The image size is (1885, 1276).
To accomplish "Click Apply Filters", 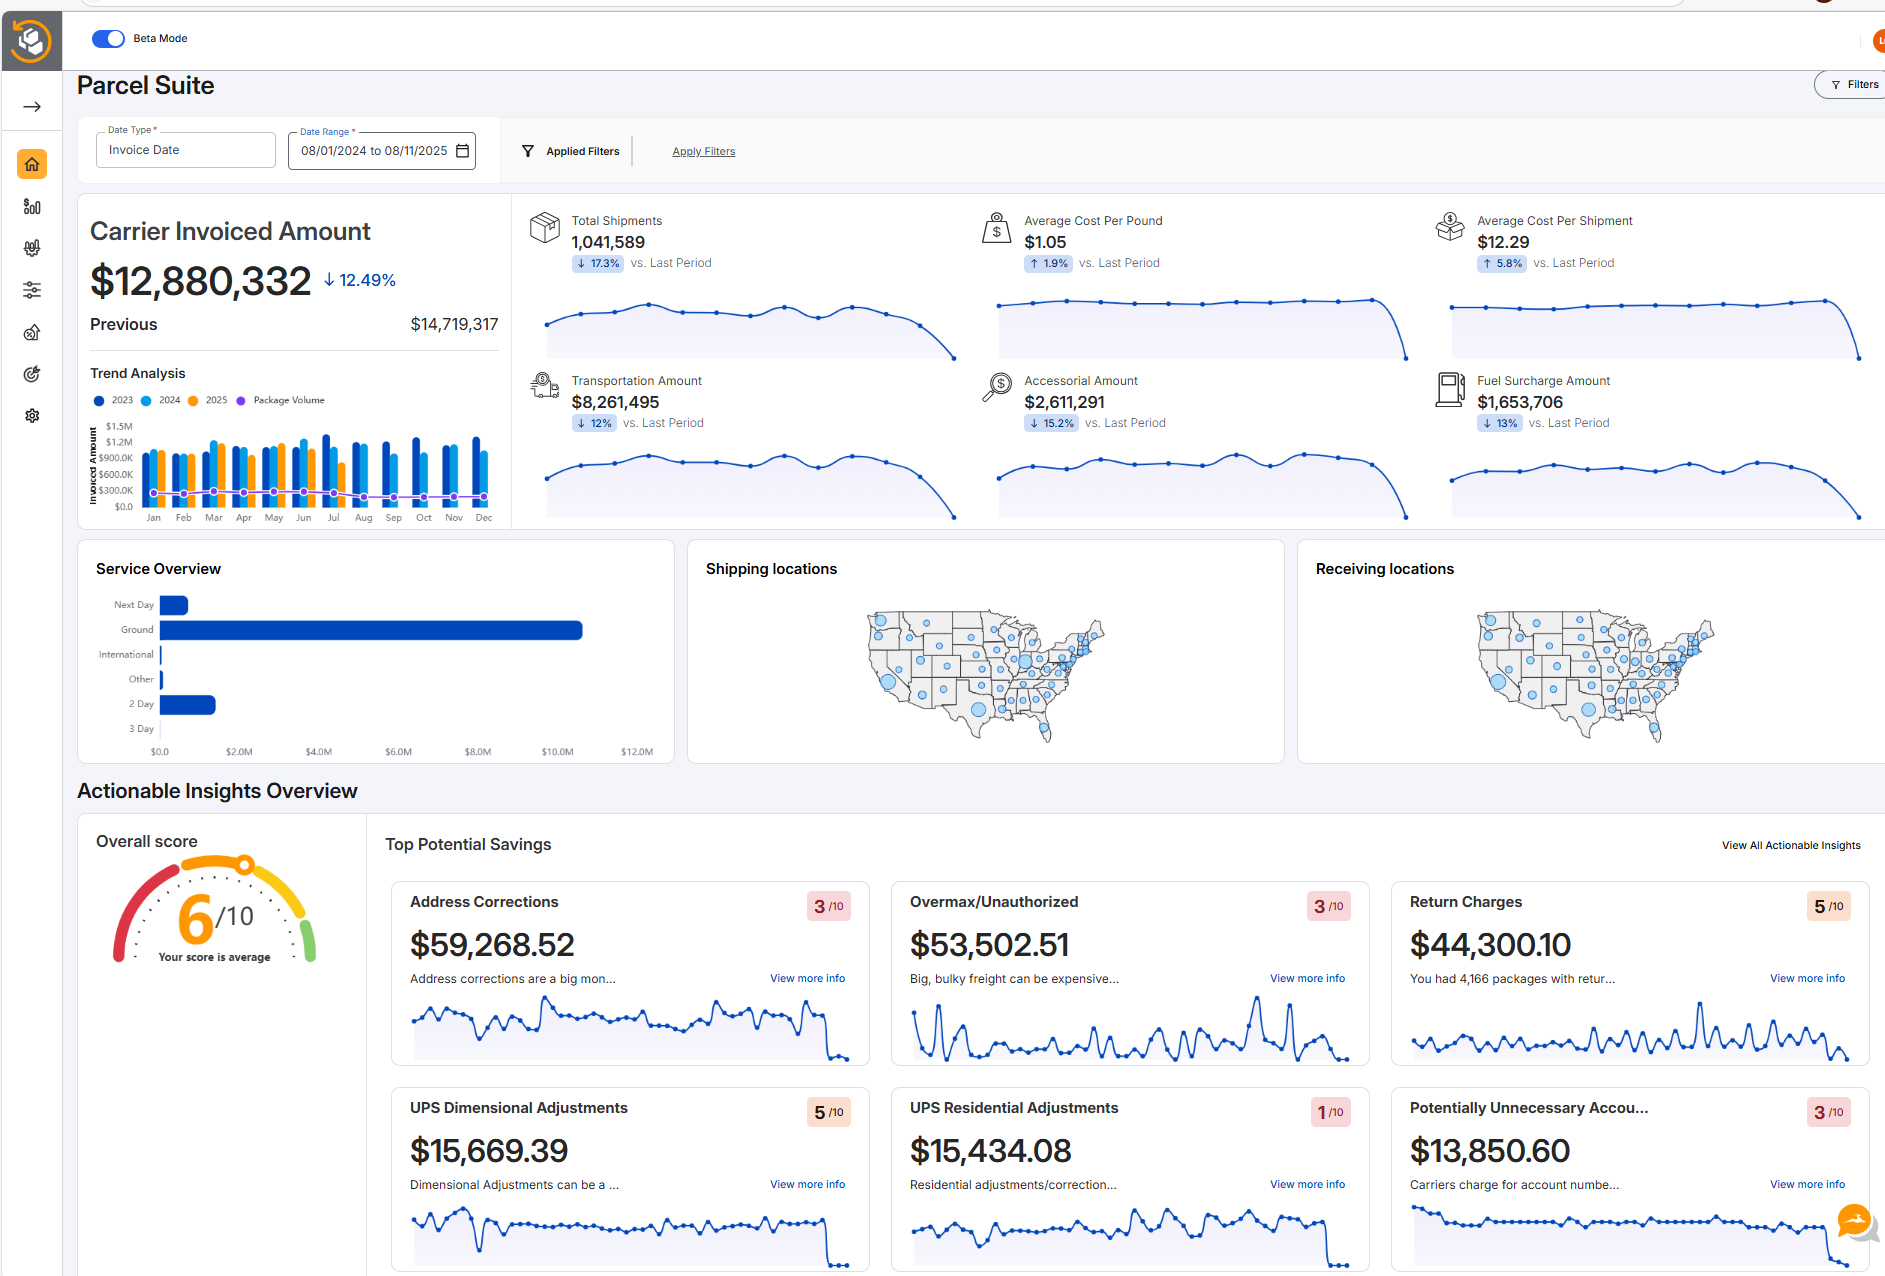I will [703, 151].
